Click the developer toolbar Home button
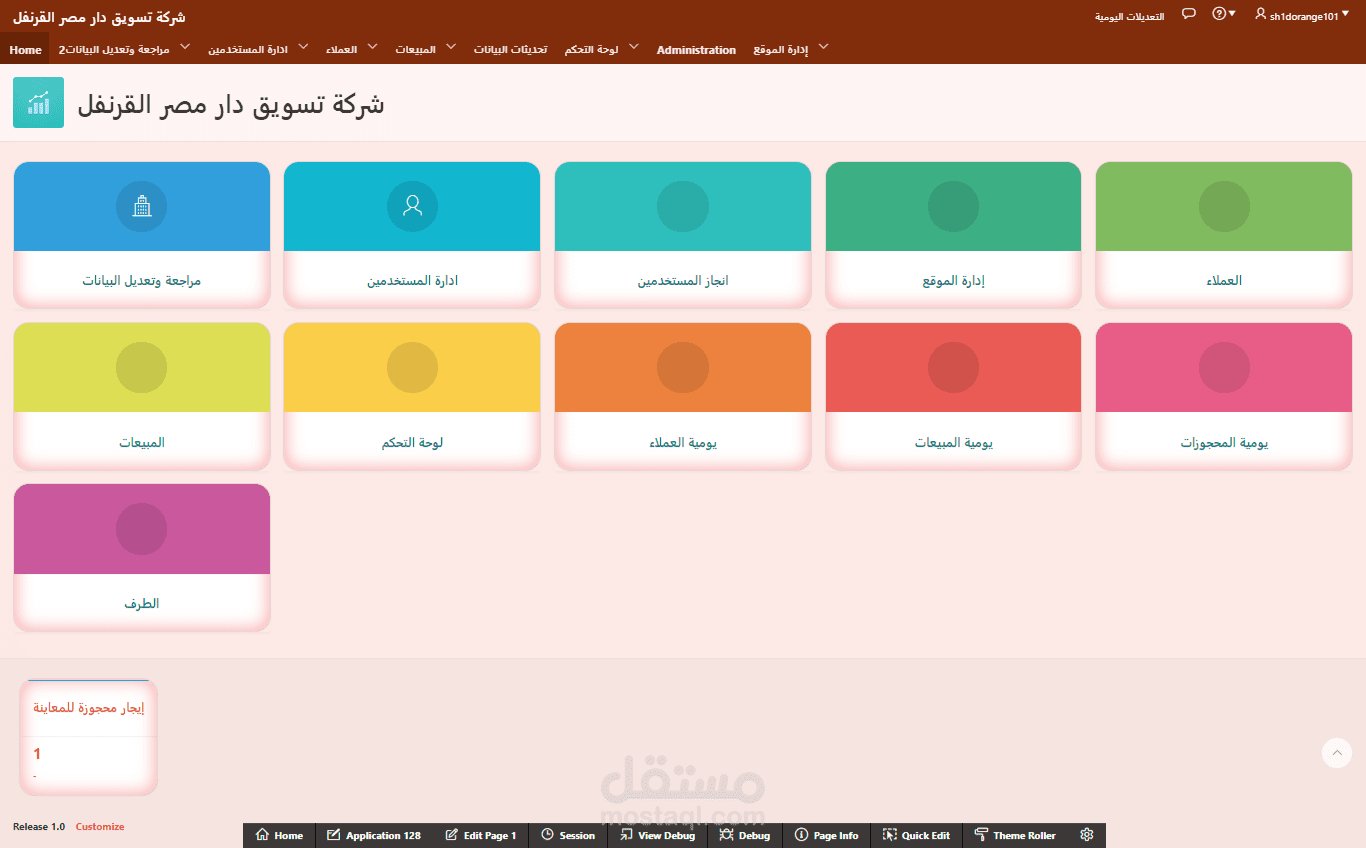This screenshot has width=1366, height=848. point(279,835)
